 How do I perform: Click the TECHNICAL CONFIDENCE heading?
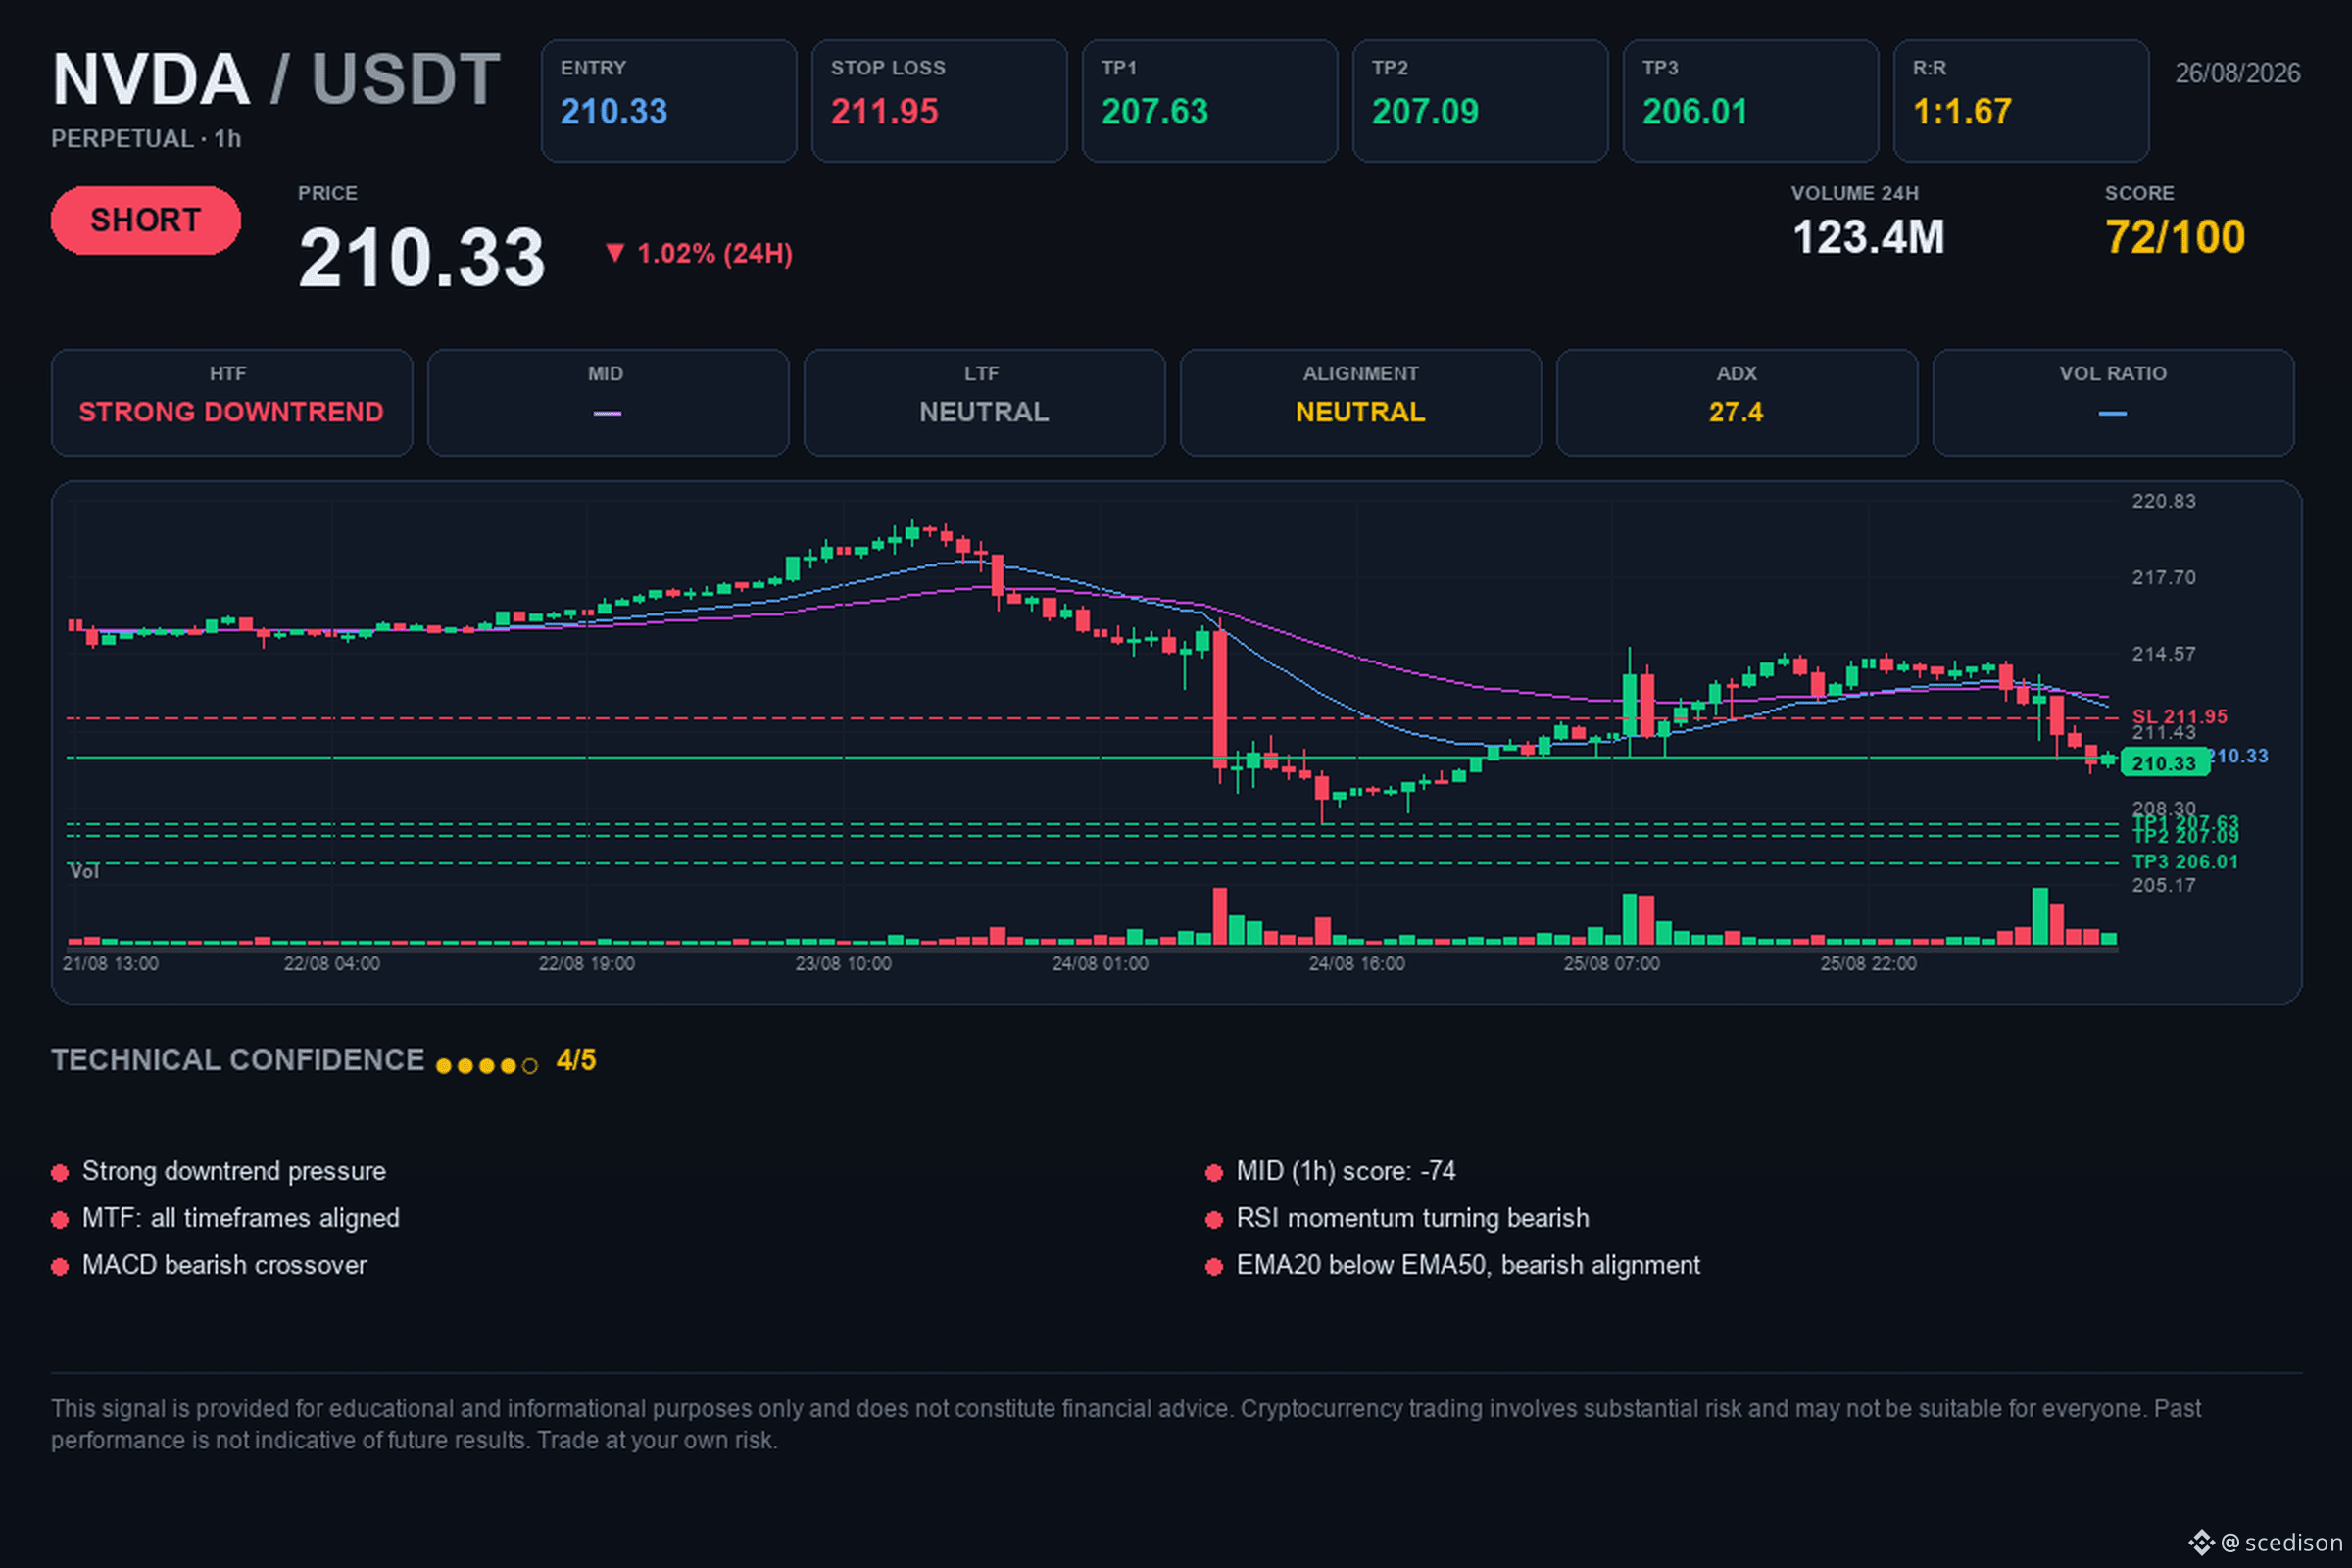pyautogui.click(x=238, y=1061)
